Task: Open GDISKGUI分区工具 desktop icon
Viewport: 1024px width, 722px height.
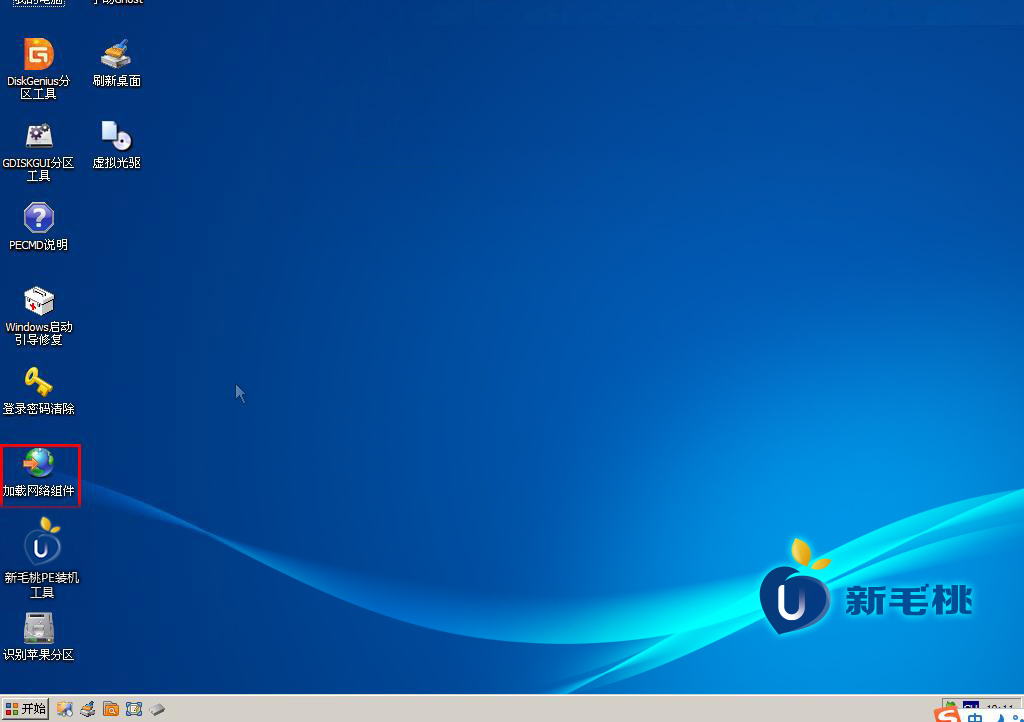Action: (39, 151)
